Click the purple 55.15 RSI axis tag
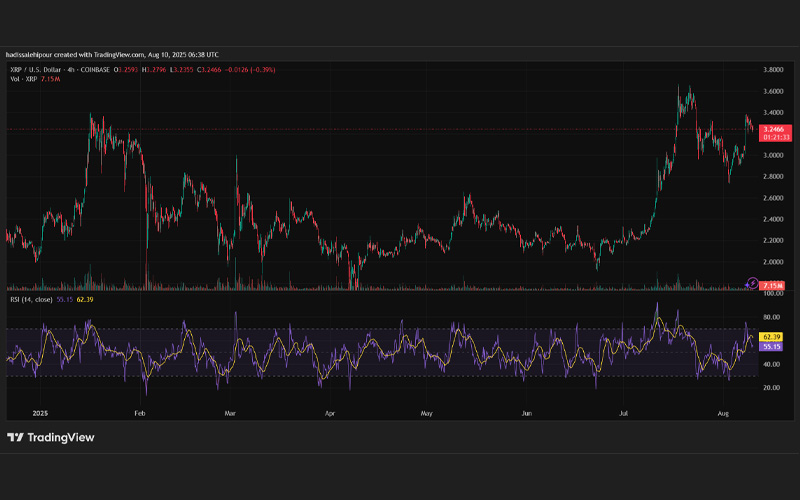The height and width of the screenshot is (500, 800). click(771, 347)
